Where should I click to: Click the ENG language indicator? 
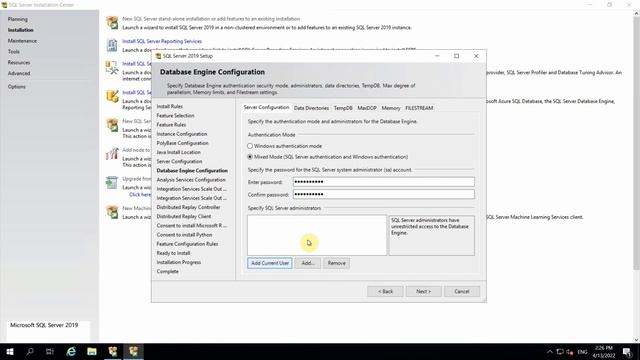point(582,352)
